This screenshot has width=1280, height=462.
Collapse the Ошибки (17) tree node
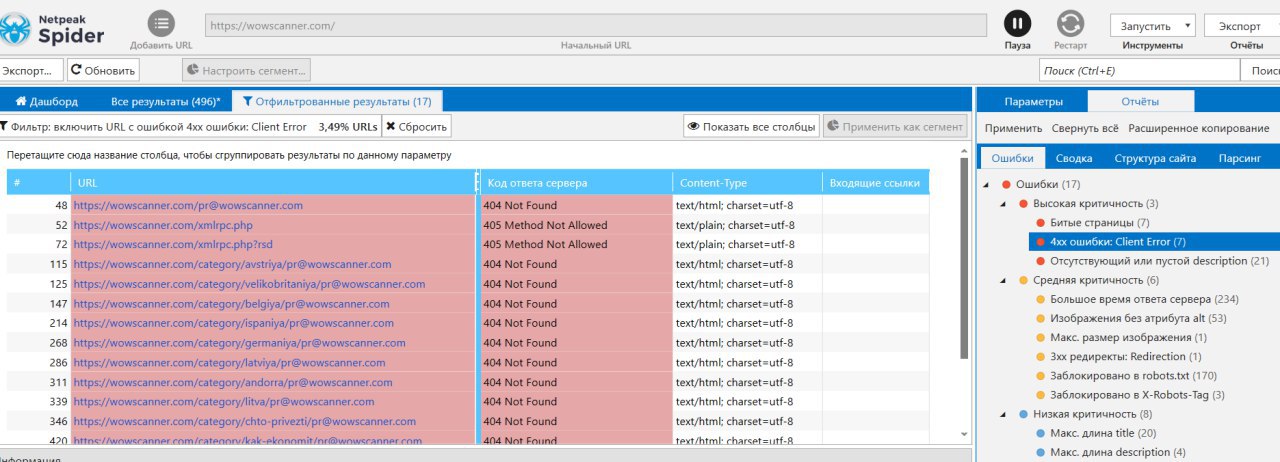[988, 184]
